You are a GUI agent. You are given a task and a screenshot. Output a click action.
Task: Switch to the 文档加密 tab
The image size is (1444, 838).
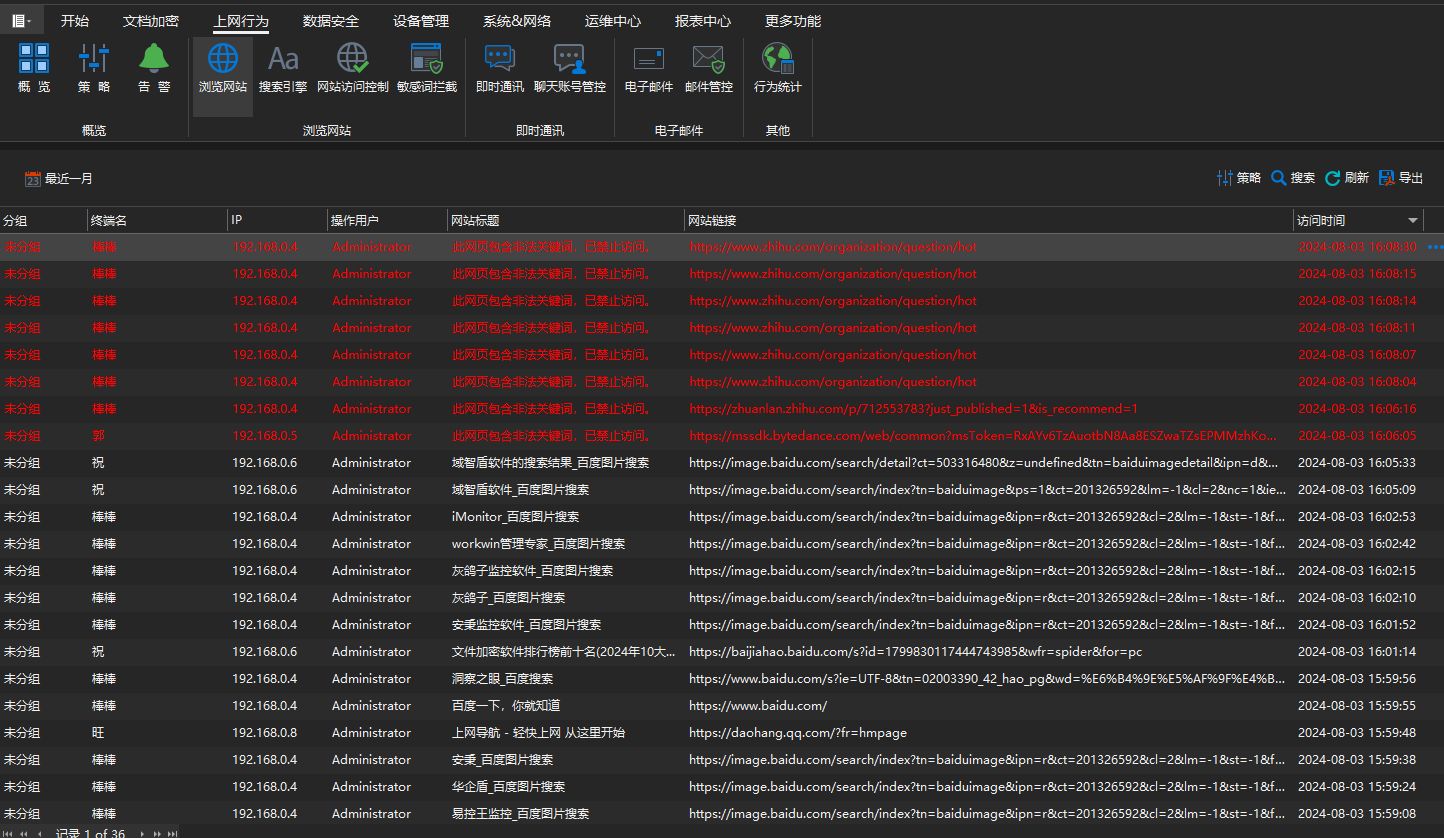(x=151, y=21)
